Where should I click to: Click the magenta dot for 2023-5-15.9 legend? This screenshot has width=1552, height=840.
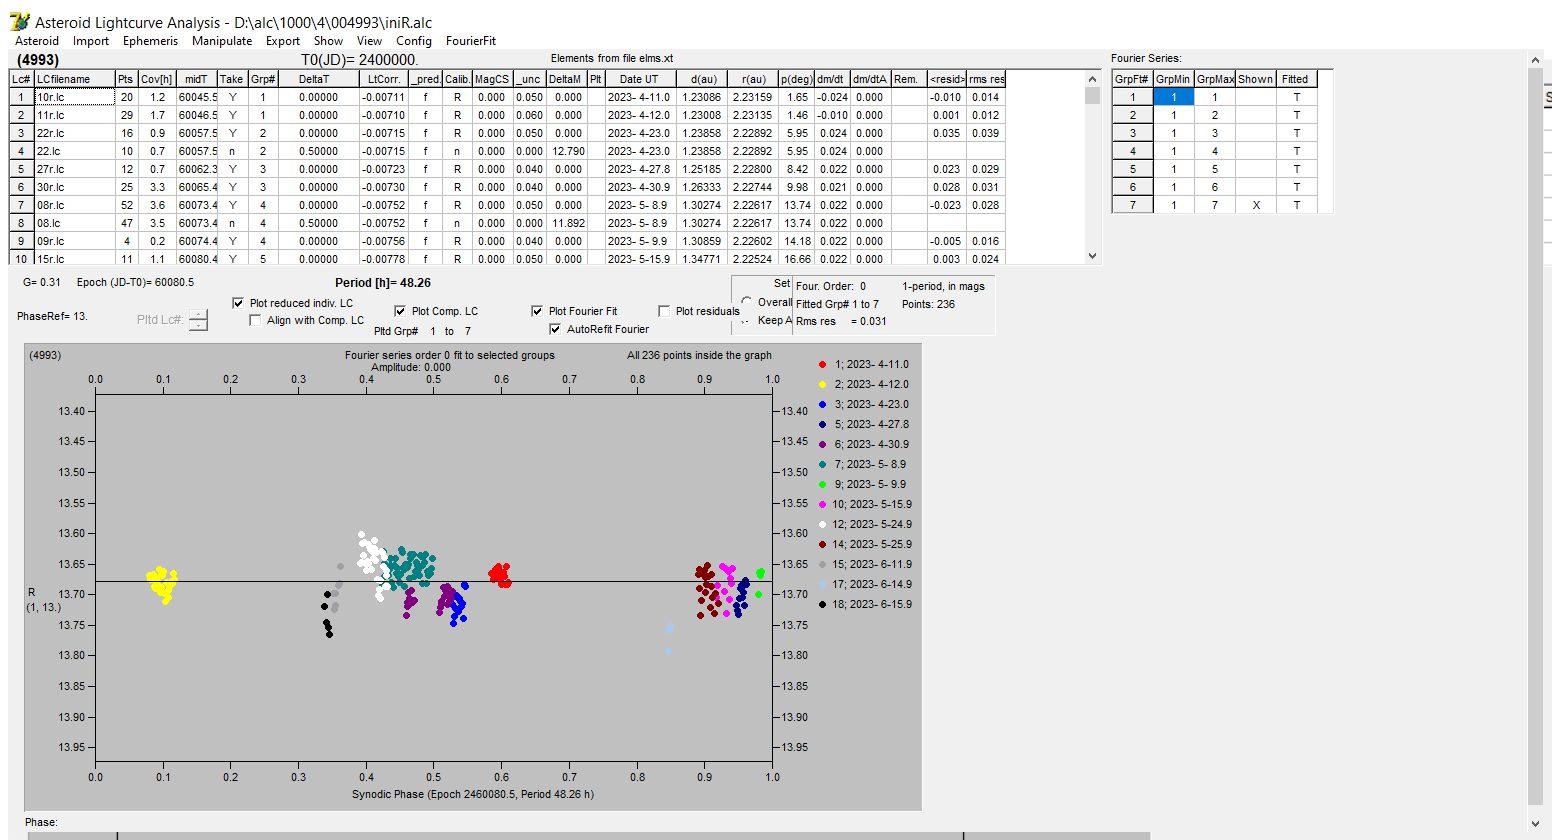click(x=822, y=505)
